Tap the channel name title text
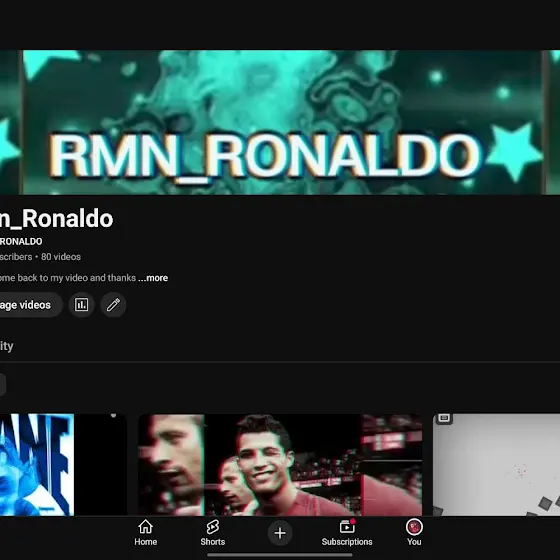 (56, 219)
